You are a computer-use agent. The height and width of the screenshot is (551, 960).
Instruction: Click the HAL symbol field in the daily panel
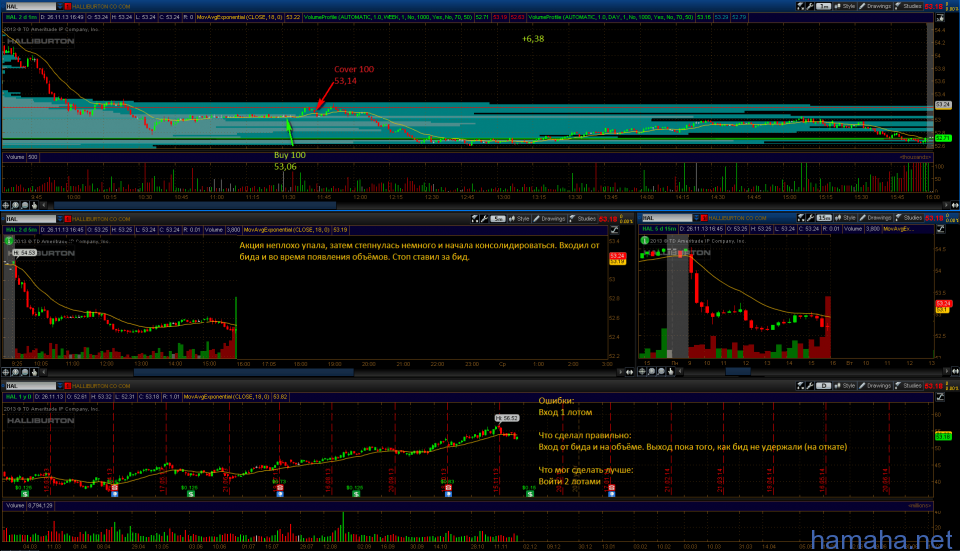31,386
